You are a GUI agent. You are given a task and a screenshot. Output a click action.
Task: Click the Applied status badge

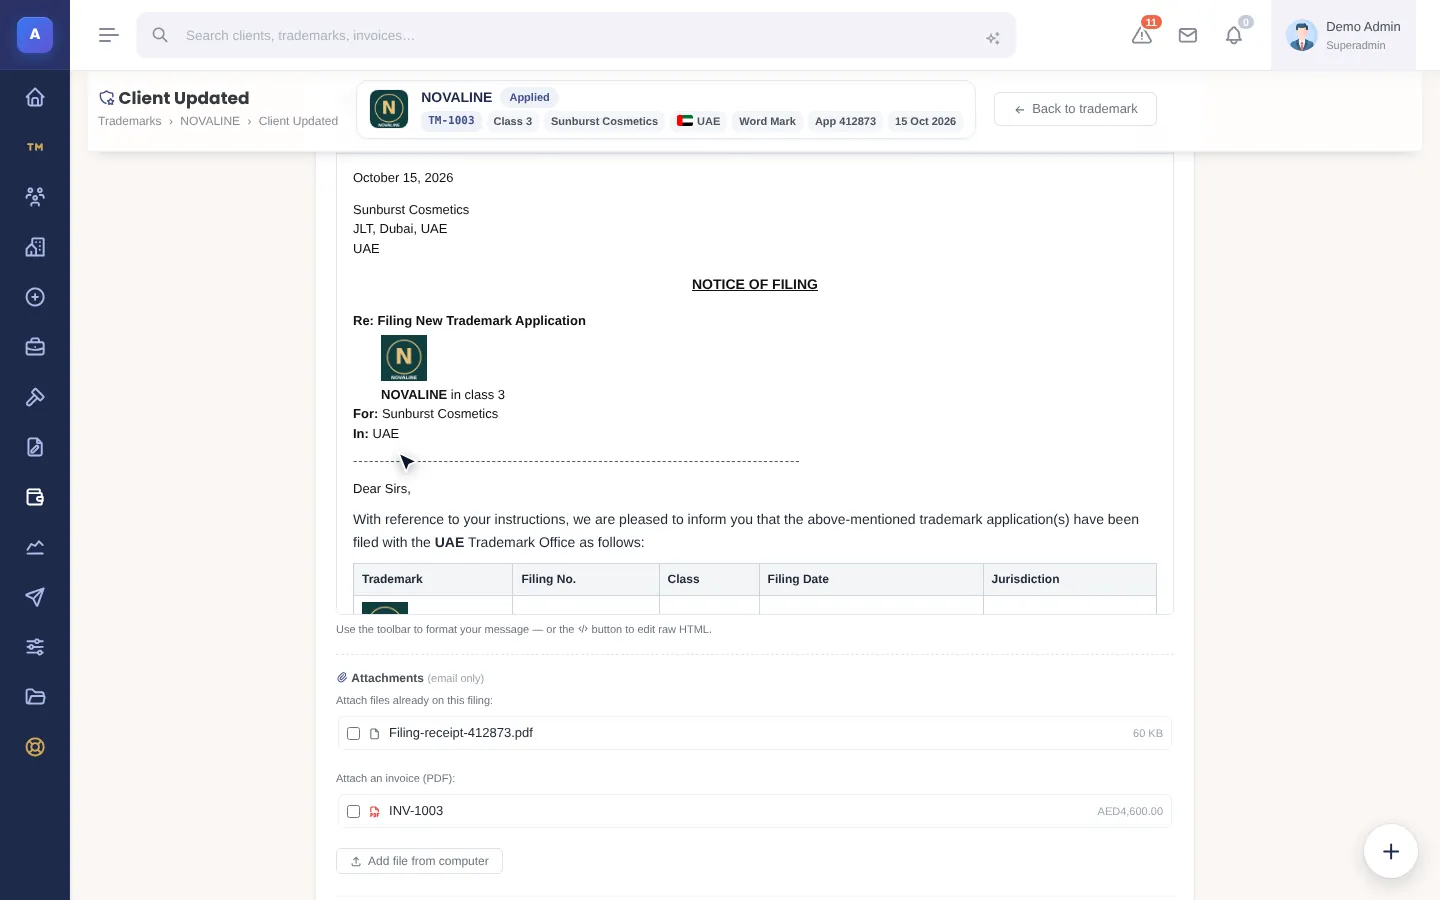[529, 97]
